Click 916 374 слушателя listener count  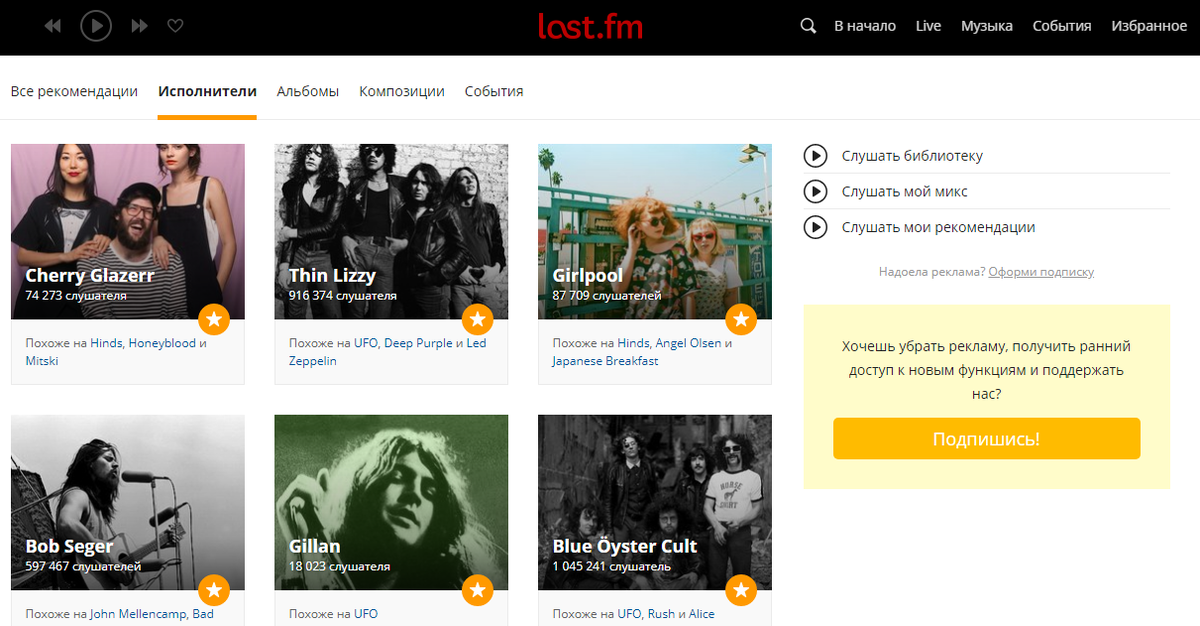tap(343, 296)
